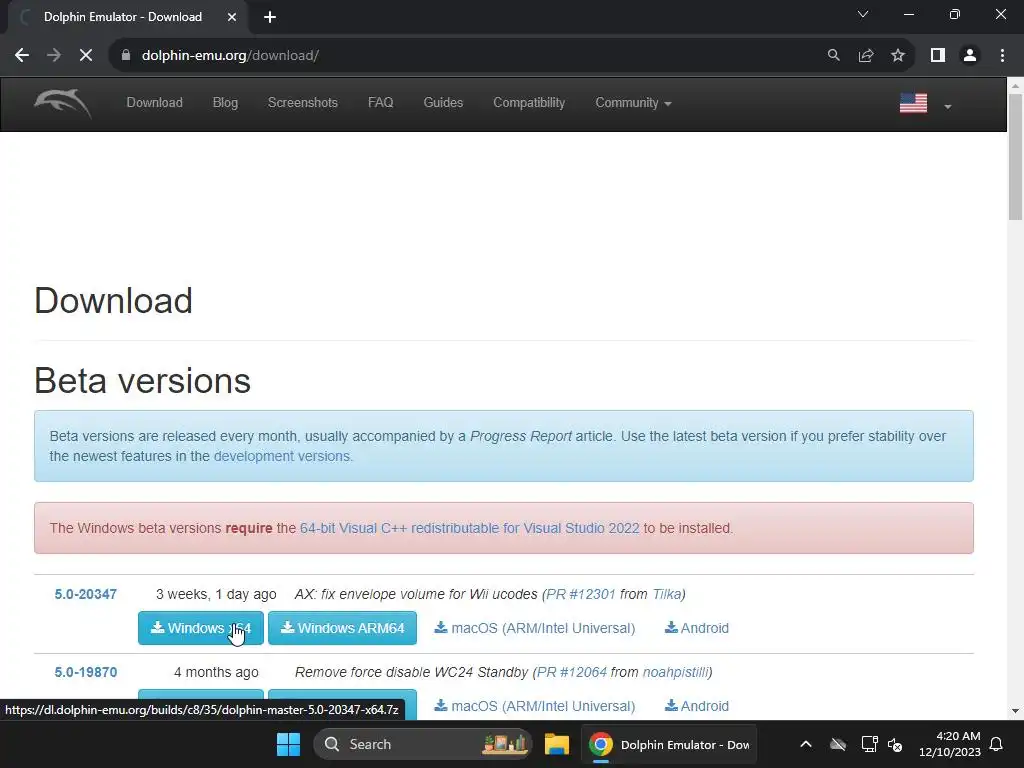The image size is (1024, 768).
Task: Download macOS universal build 5.0-20347
Action: [x=535, y=628]
